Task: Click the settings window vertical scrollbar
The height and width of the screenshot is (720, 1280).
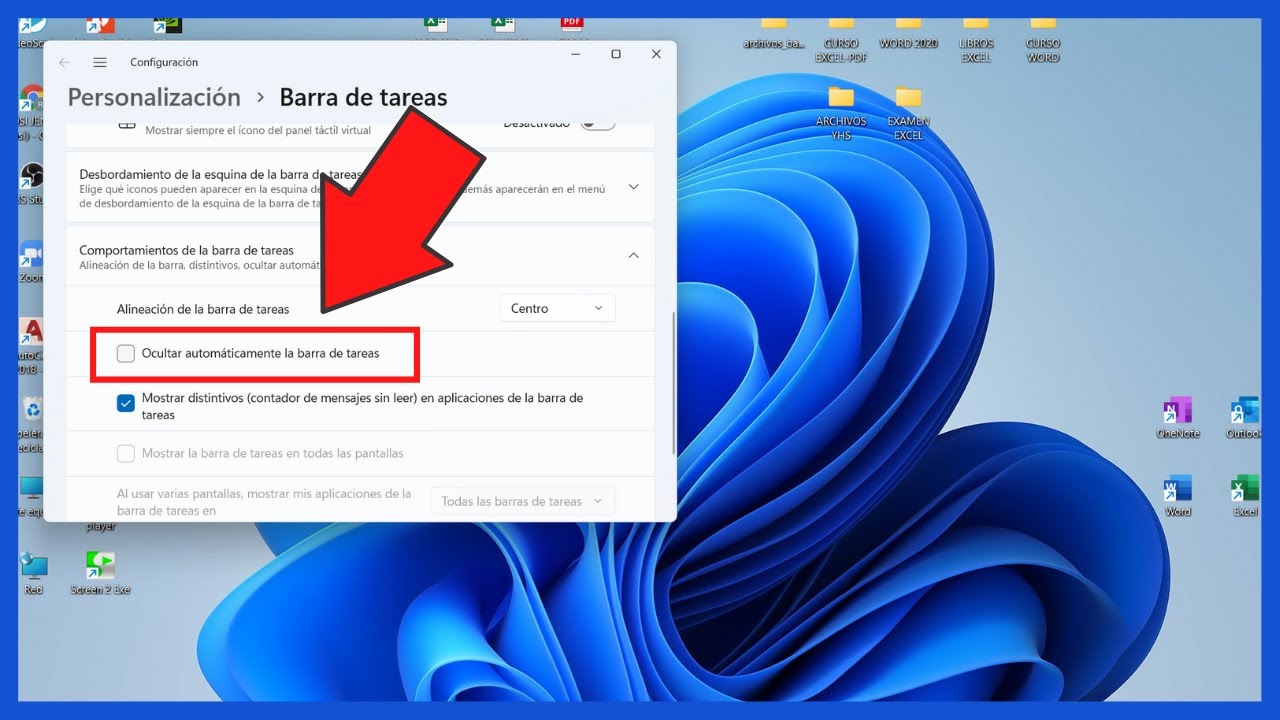Action: pyautogui.click(x=674, y=380)
